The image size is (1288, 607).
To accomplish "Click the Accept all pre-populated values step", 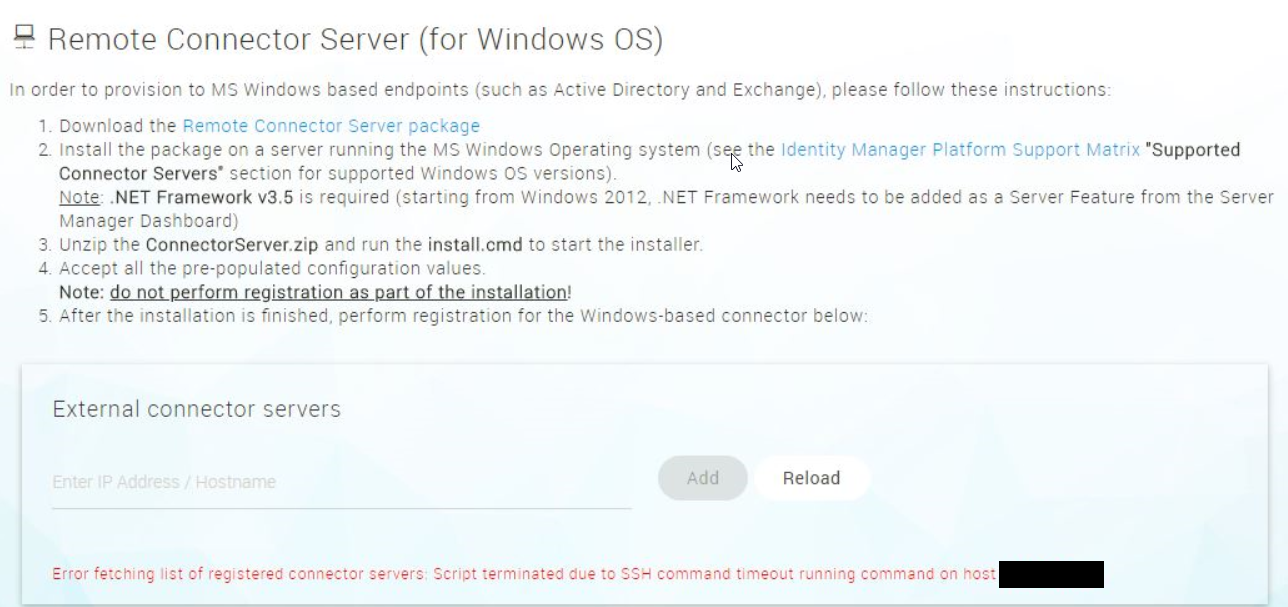I will coord(272,268).
